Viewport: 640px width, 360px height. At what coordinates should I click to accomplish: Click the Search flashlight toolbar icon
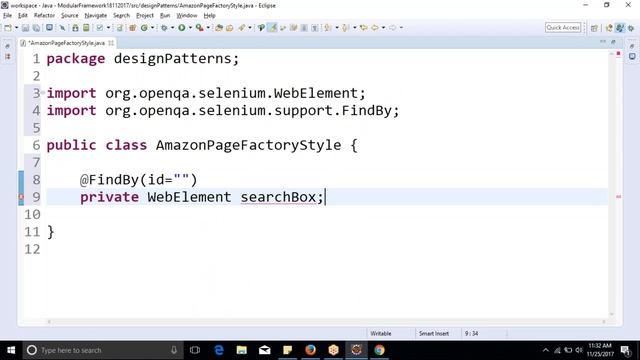[x=242, y=28]
